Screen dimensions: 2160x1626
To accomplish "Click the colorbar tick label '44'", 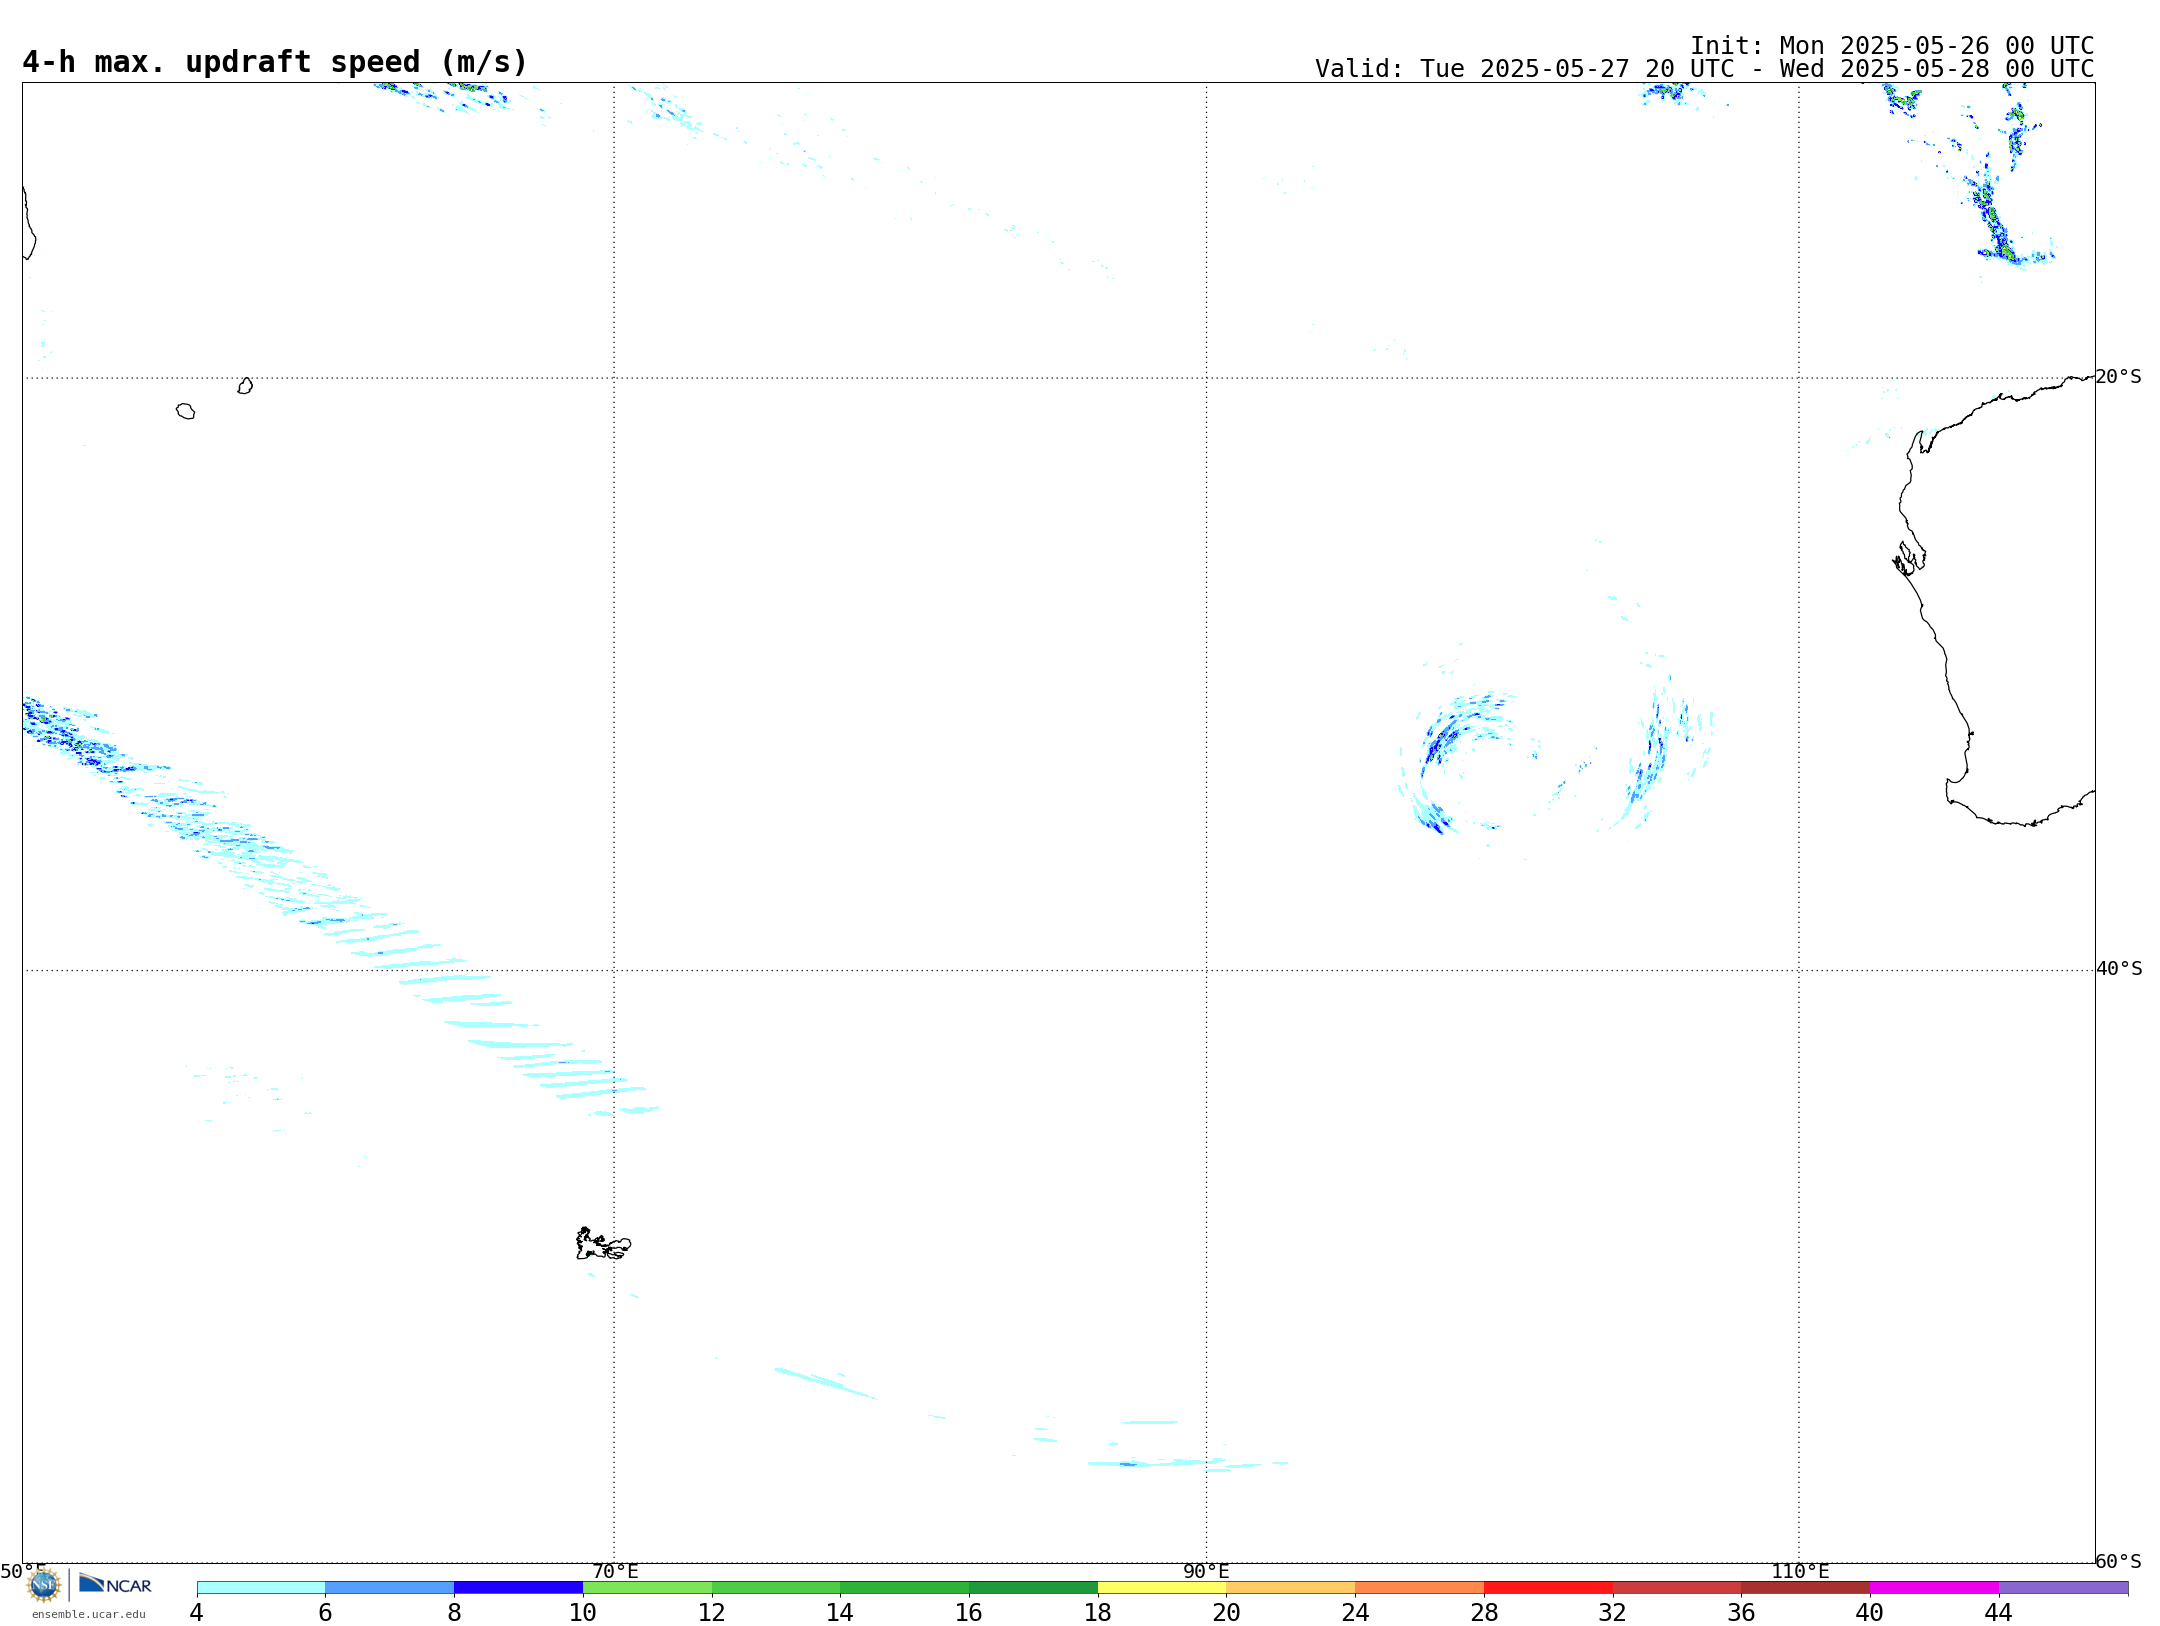I will click(1999, 1613).
